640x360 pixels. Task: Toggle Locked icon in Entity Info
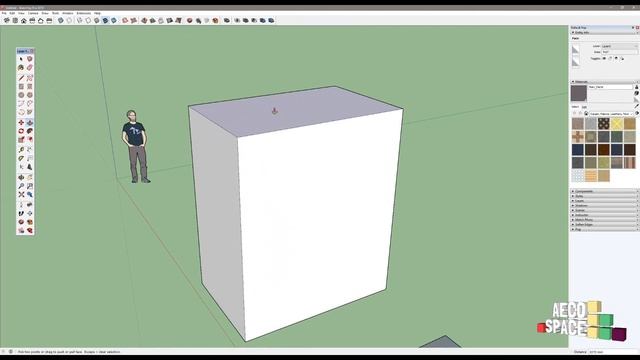(610, 58)
